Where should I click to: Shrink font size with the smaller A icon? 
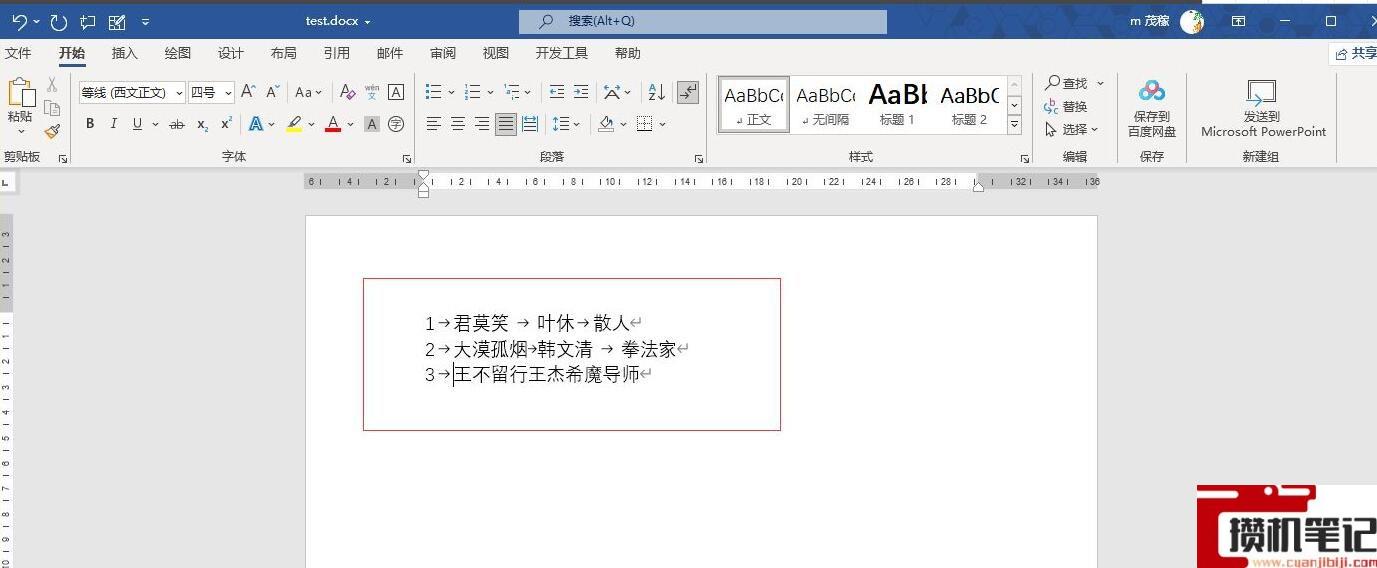(x=272, y=92)
